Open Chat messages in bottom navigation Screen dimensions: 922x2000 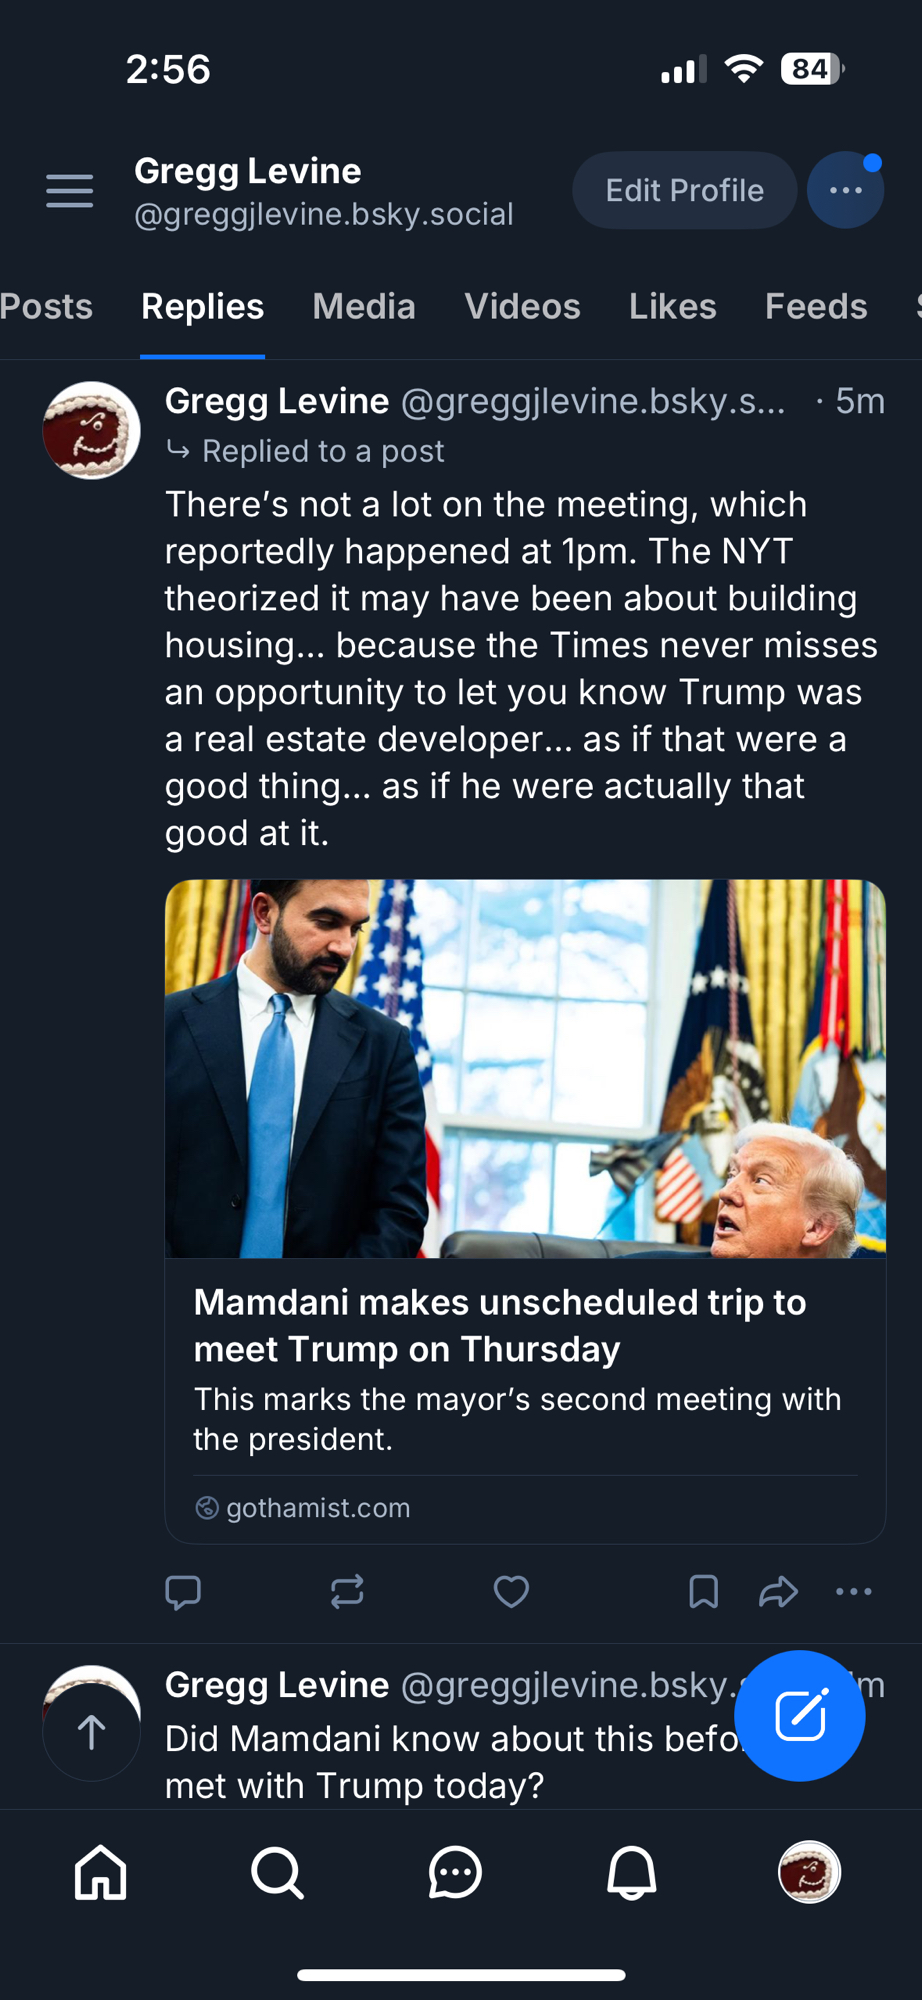click(455, 1872)
